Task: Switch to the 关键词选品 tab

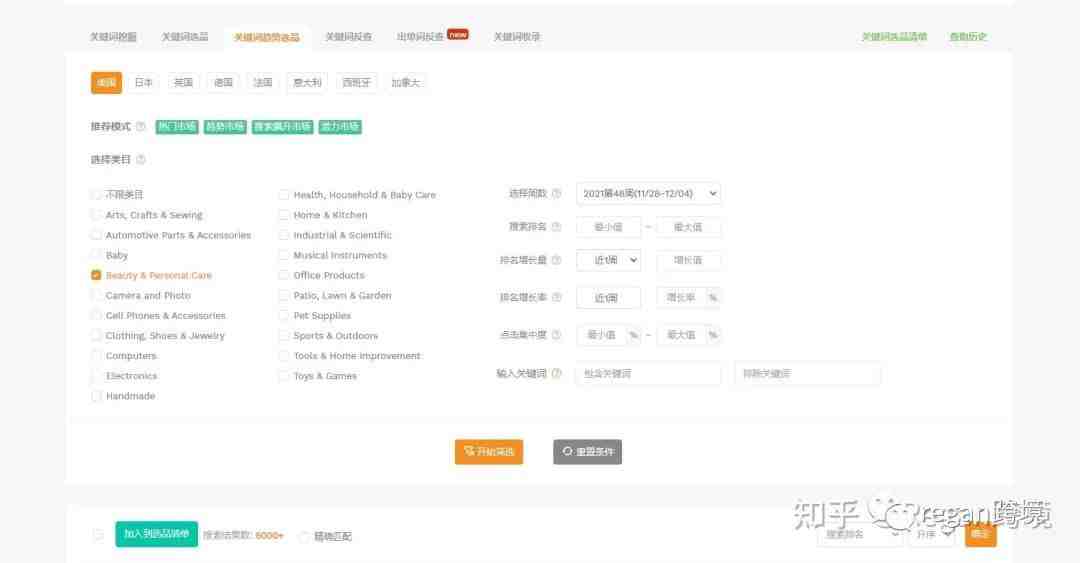Action: (x=185, y=37)
